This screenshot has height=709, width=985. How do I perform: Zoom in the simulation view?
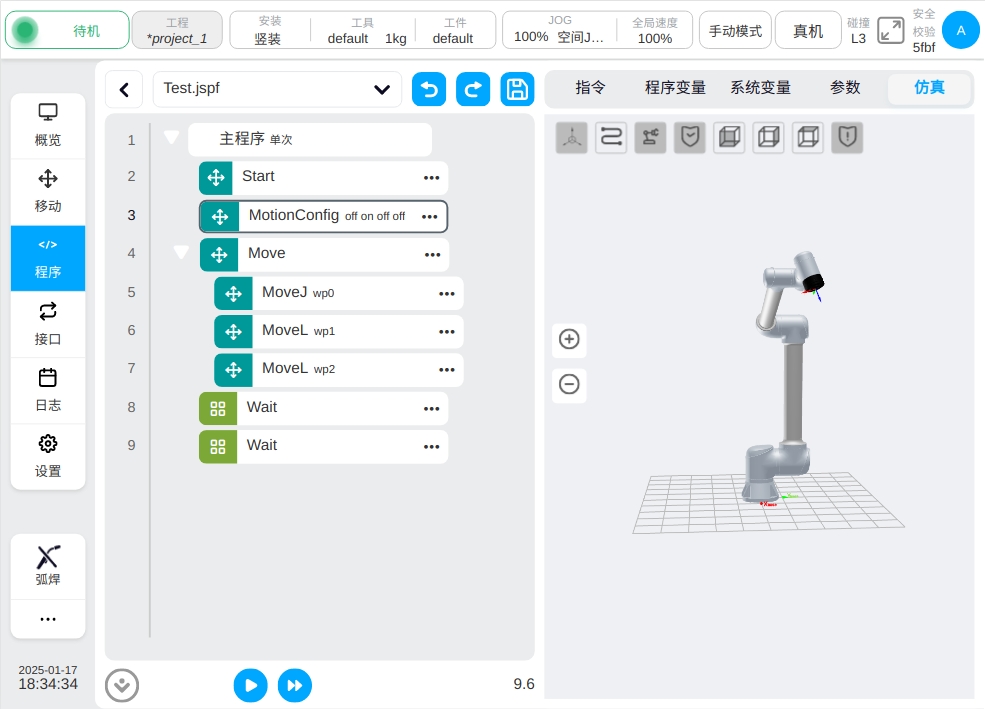(x=569, y=339)
